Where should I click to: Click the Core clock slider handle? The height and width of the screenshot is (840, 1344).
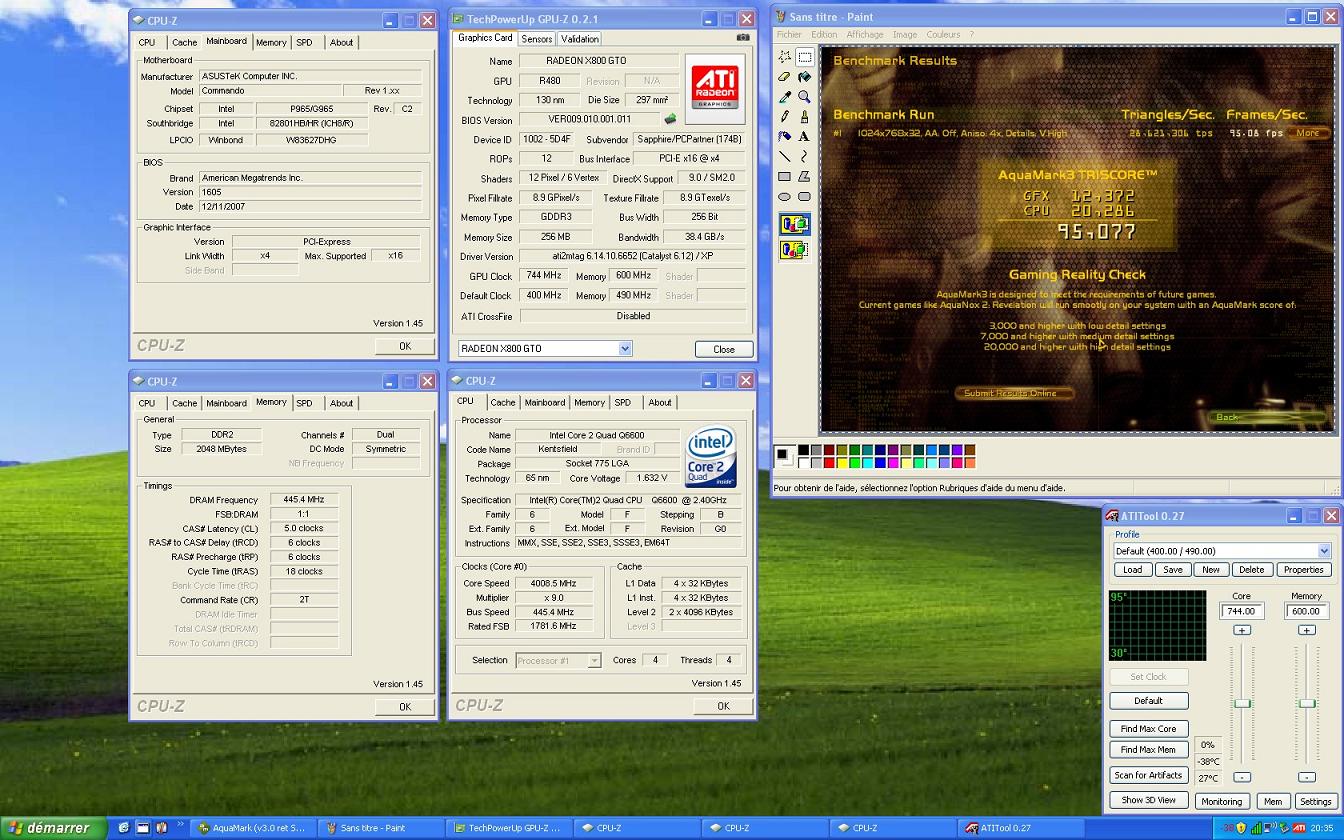1242,703
